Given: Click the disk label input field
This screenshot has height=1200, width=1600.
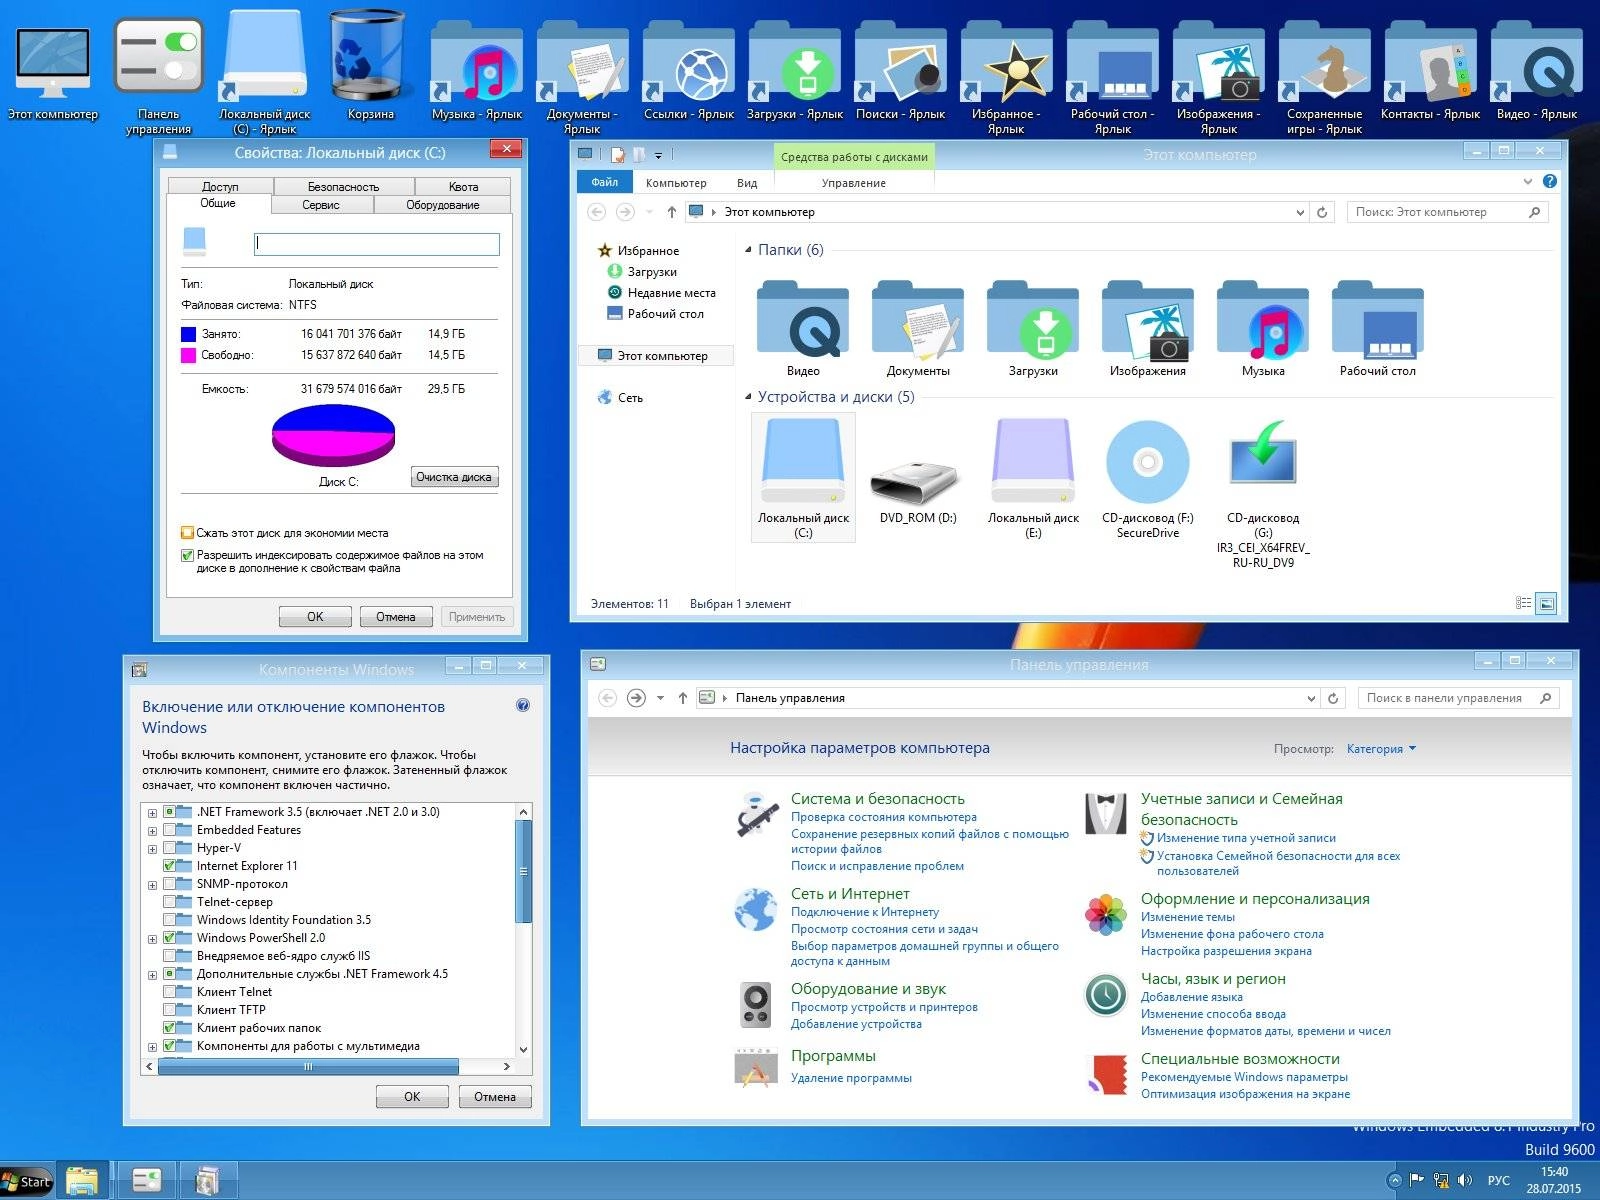Looking at the screenshot, I should (377, 243).
